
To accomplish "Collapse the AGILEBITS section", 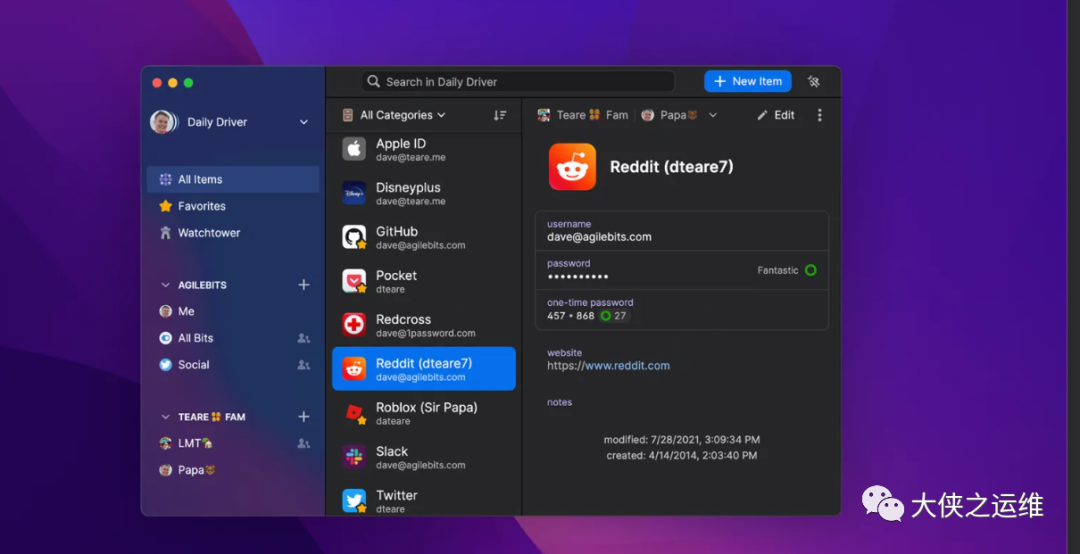I will (165, 285).
